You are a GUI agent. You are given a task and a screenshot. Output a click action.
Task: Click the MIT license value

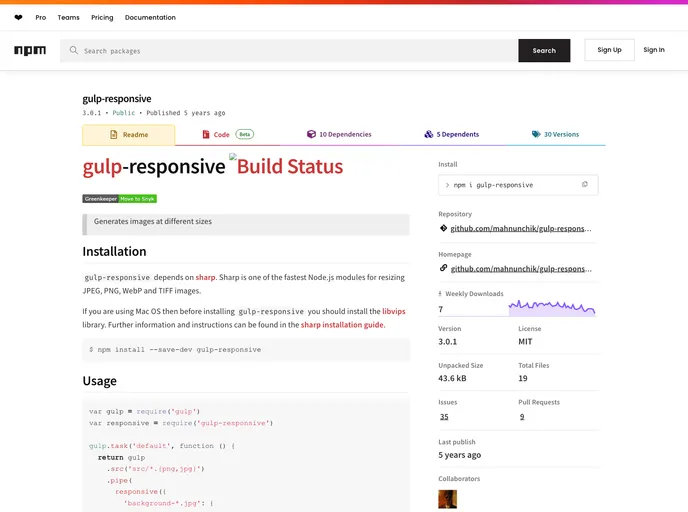point(525,341)
